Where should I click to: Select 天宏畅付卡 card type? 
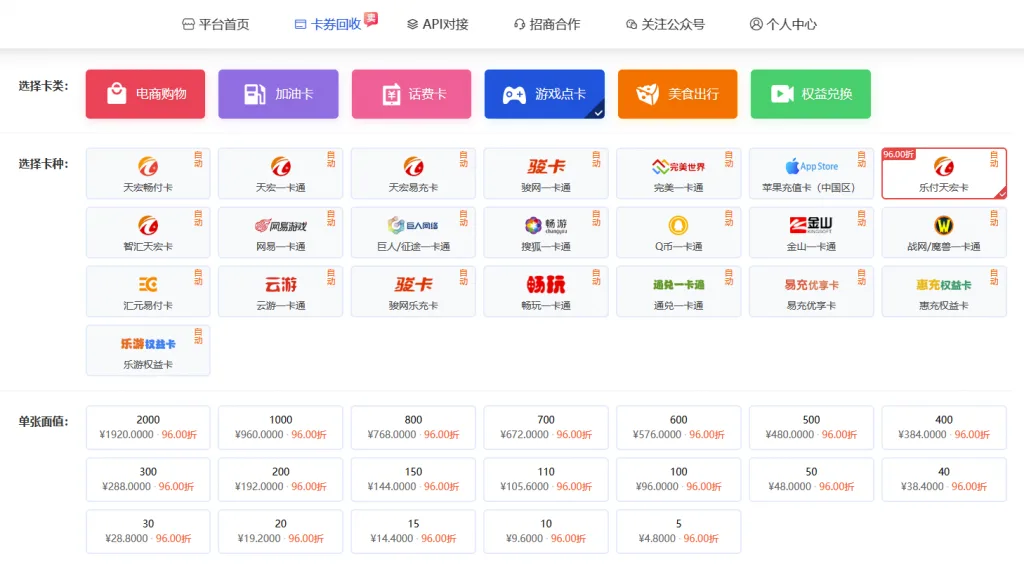click(x=148, y=174)
